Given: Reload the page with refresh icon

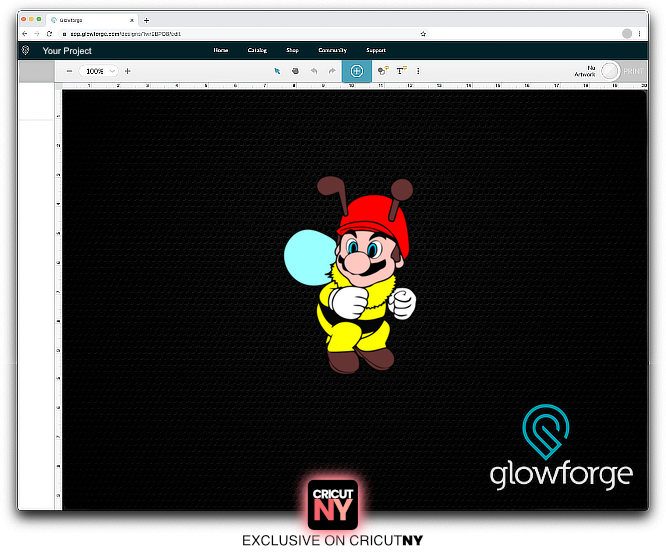Looking at the screenshot, I should (x=49, y=34).
